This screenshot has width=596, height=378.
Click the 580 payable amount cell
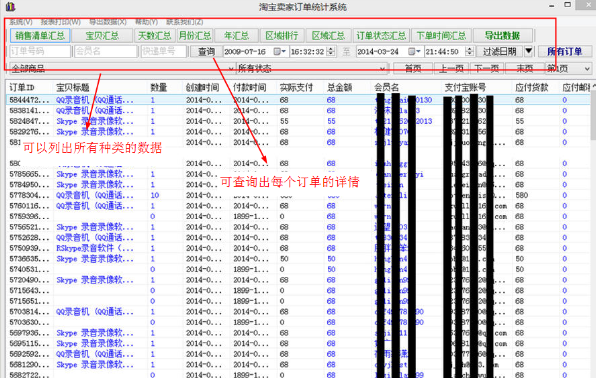click(x=522, y=195)
